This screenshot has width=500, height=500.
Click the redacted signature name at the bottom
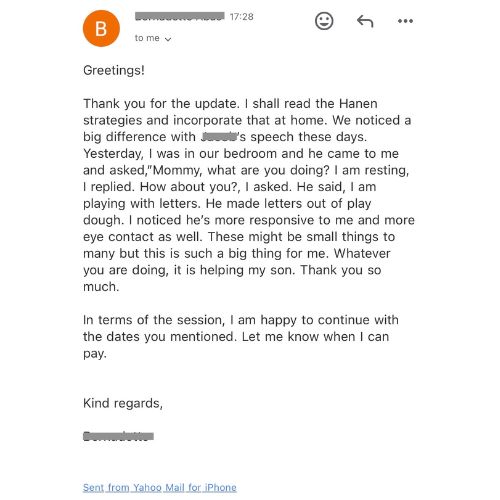[118, 436]
